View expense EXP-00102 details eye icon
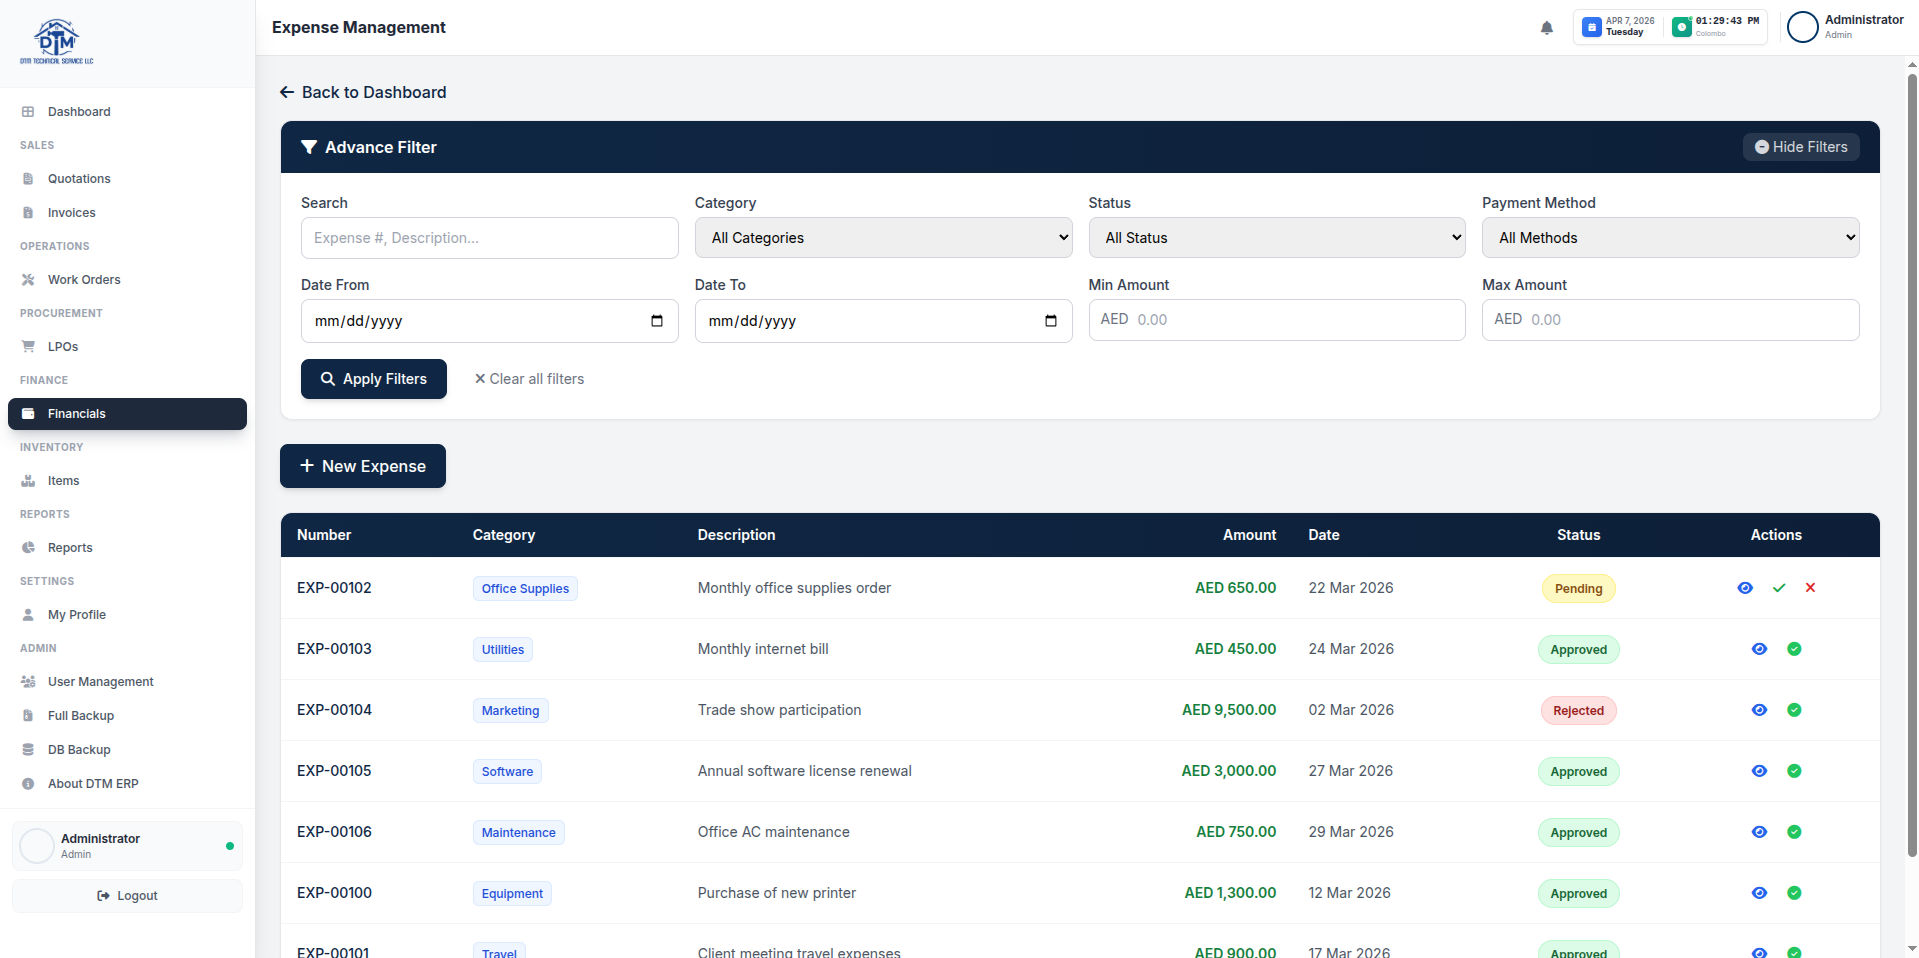The height and width of the screenshot is (958, 1919). click(1744, 588)
